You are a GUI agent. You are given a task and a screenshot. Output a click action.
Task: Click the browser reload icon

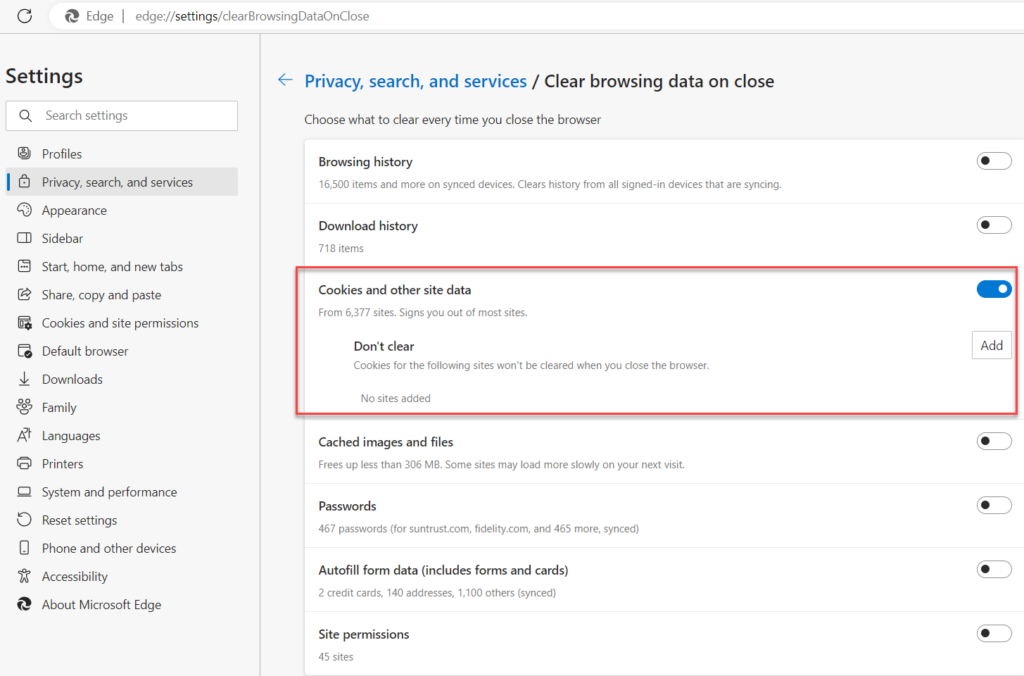tap(25, 16)
